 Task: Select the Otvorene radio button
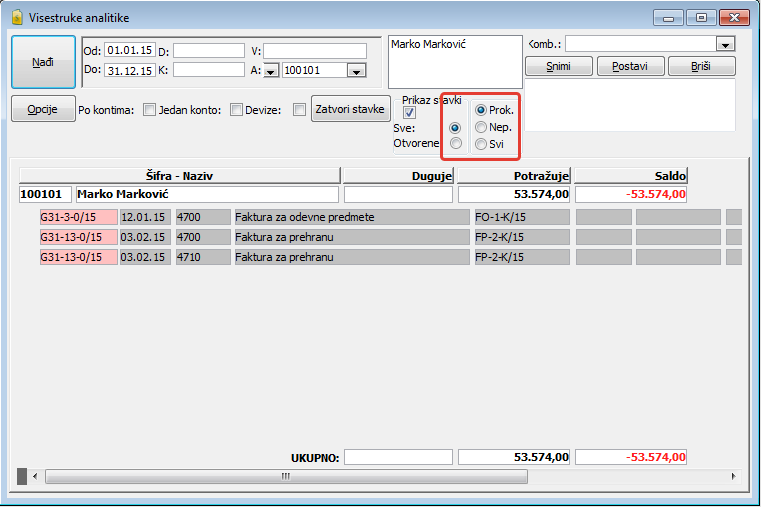[456, 143]
